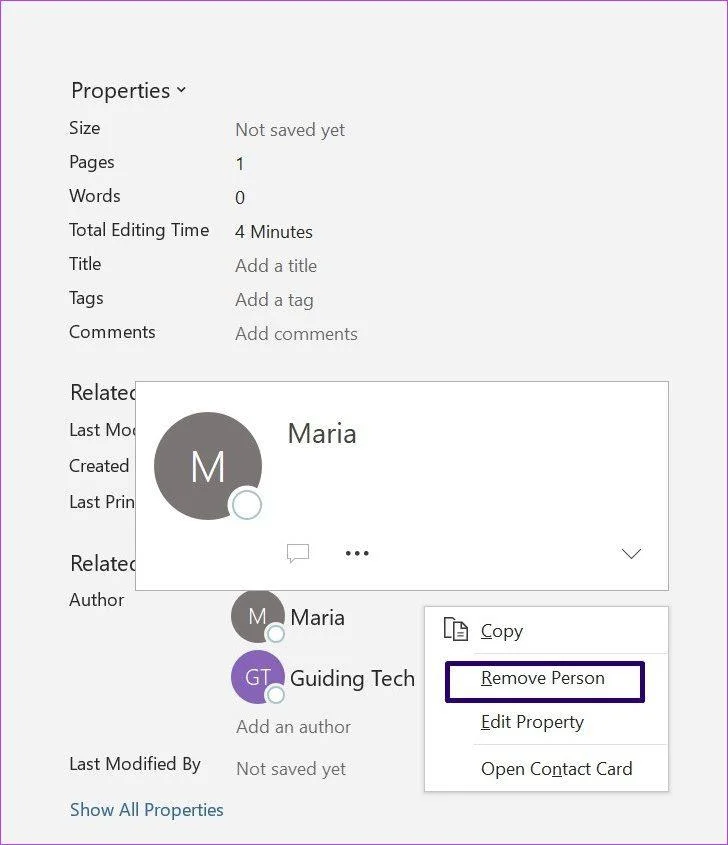Image resolution: width=728 pixels, height=845 pixels.
Task: Click the Tags label
Action: coord(86,298)
